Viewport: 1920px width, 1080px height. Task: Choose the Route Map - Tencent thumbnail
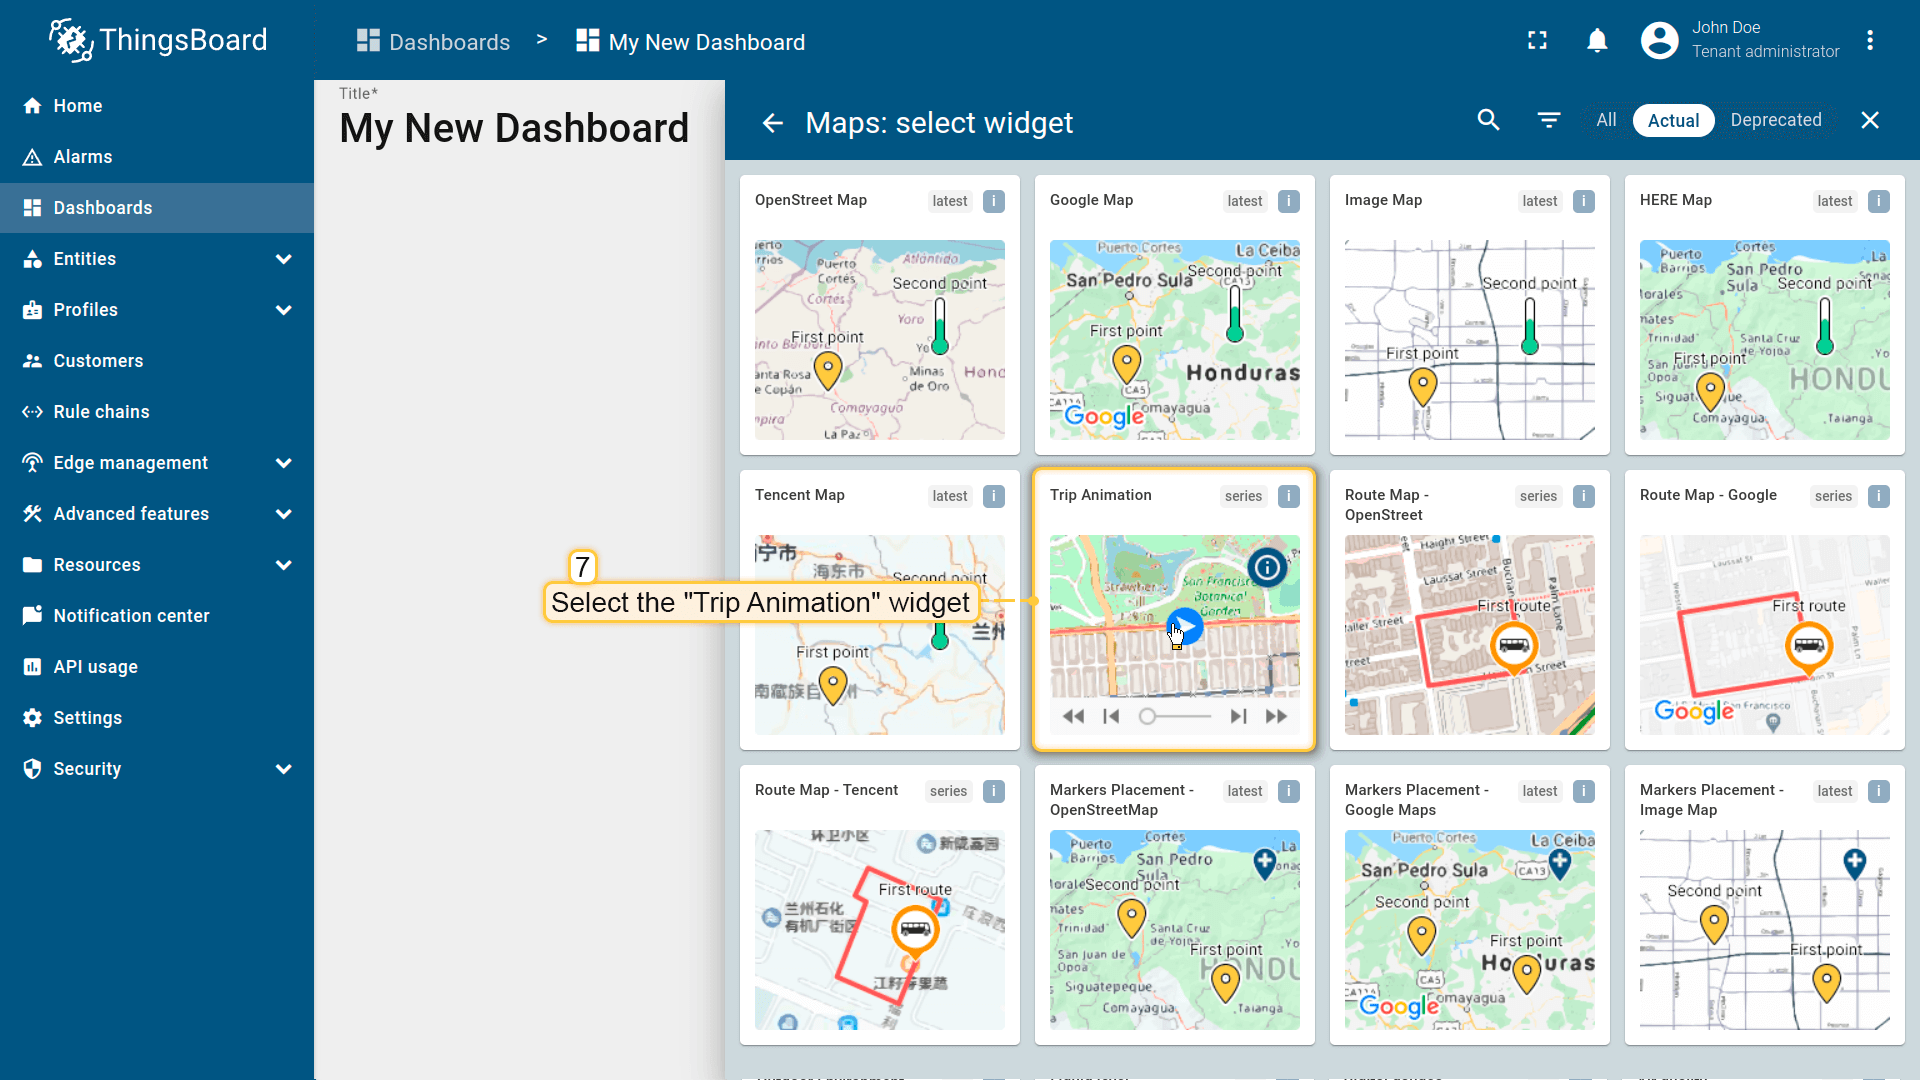pyautogui.click(x=880, y=930)
